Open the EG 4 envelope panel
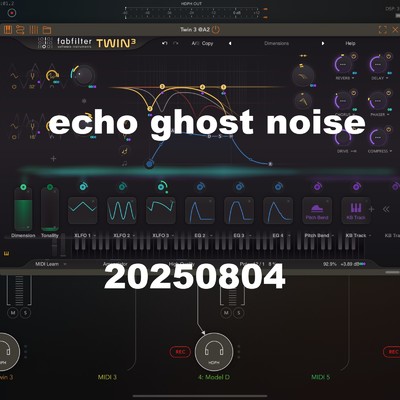Screen dimensions: 400x400 click(x=278, y=210)
